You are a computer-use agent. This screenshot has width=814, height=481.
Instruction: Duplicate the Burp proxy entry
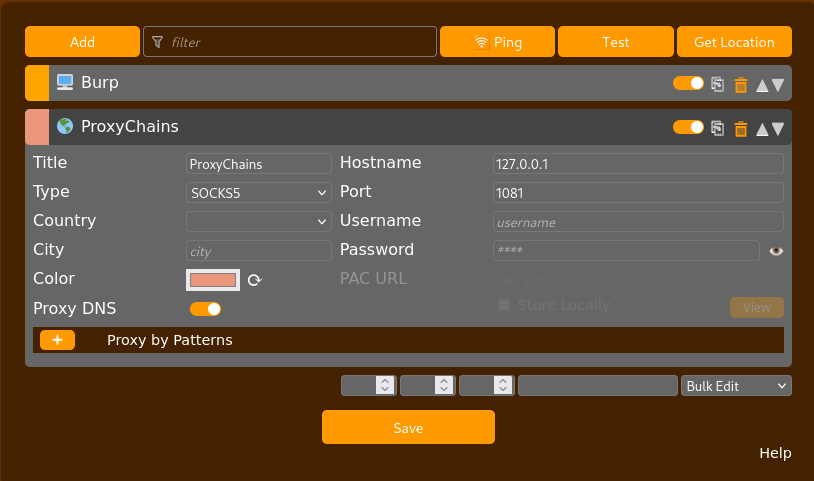point(717,85)
